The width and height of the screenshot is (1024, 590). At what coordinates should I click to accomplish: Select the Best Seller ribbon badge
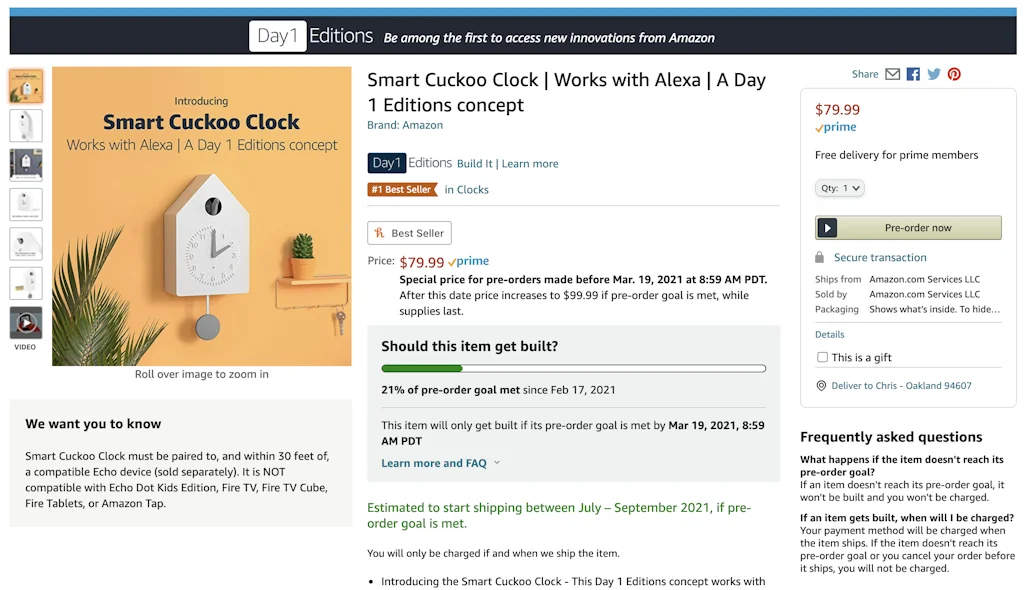409,232
